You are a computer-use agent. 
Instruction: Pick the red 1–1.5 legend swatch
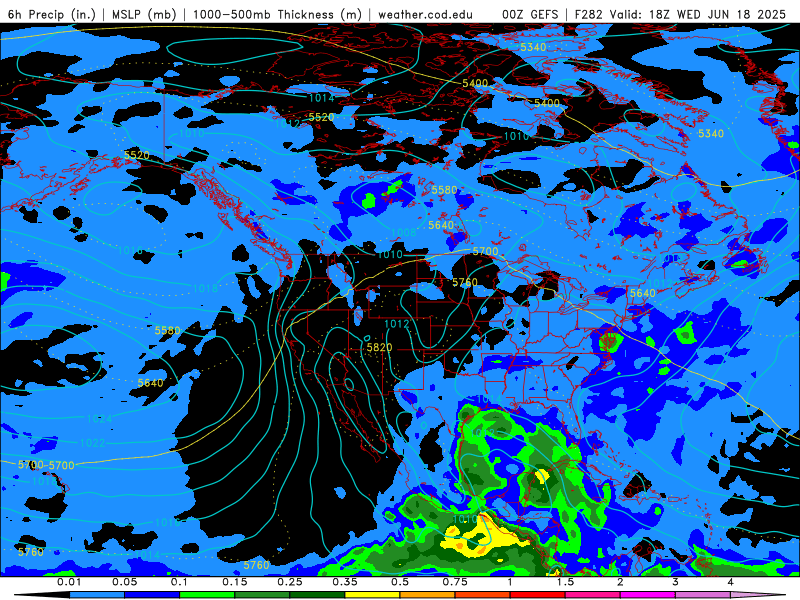(x=538, y=595)
